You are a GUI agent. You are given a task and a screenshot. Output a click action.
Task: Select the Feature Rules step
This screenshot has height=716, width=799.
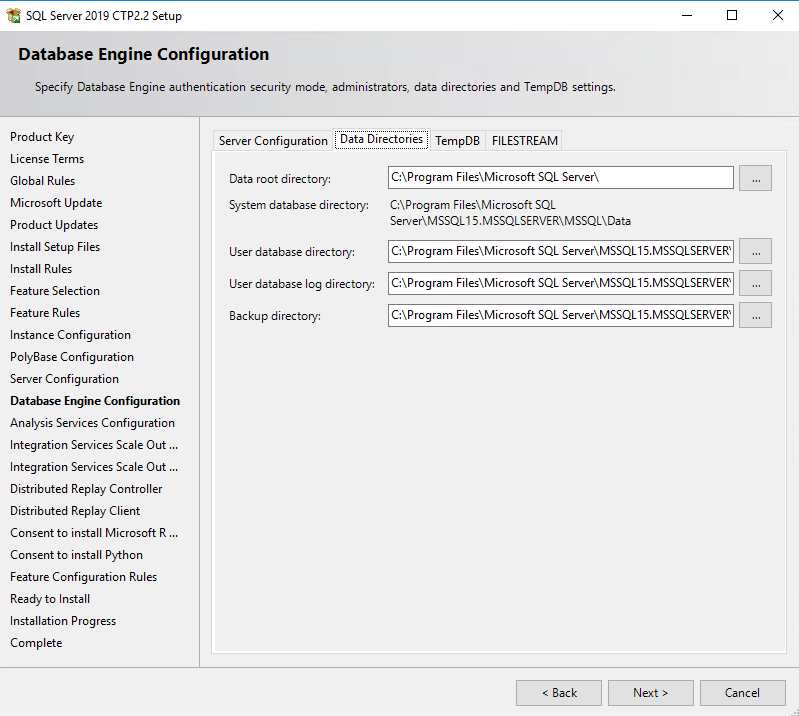(x=45, y=312)
